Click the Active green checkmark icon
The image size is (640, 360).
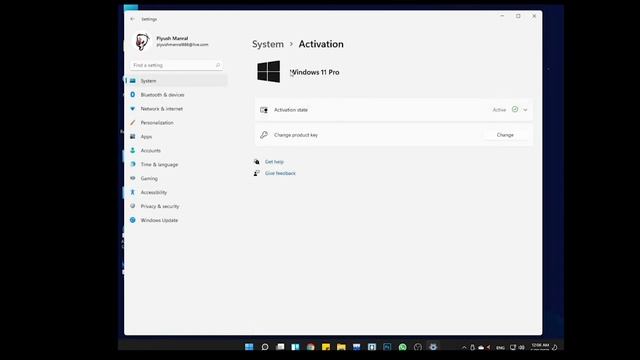click(515, 109)
